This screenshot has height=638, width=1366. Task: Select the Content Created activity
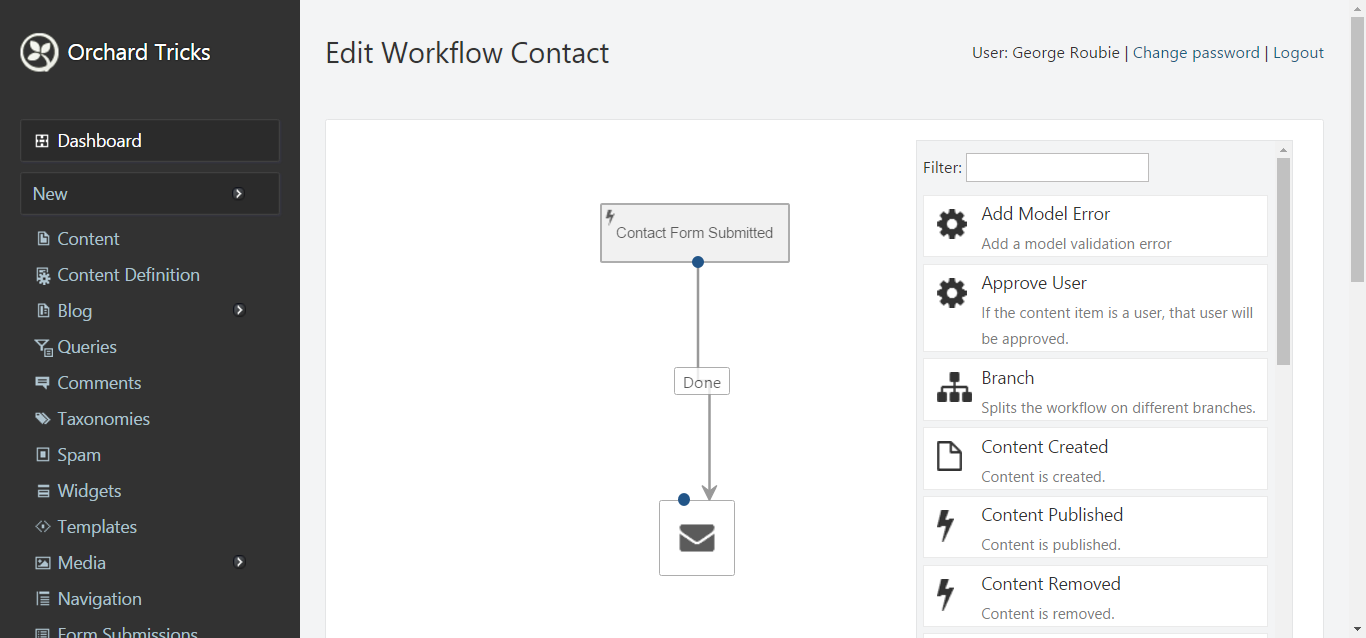[x=1095, y=459]
